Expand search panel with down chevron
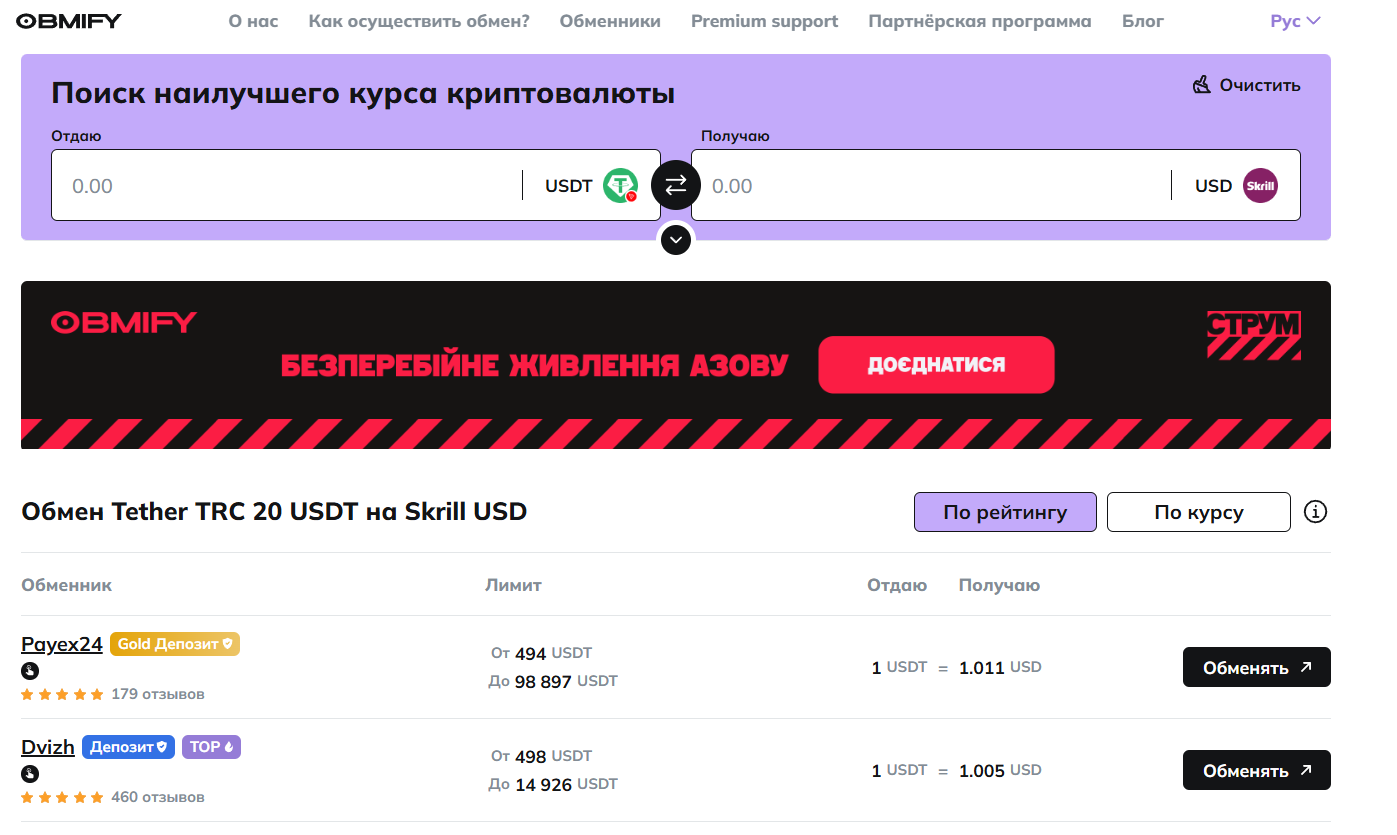 (676, 240)
